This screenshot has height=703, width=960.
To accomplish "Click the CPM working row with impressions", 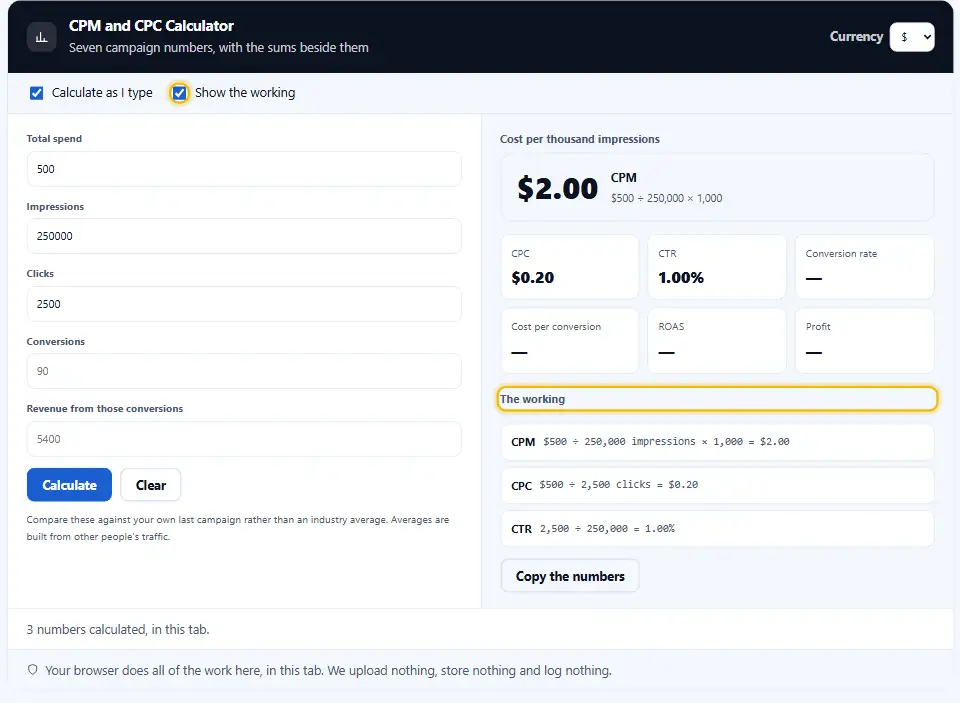I will 718,442.
